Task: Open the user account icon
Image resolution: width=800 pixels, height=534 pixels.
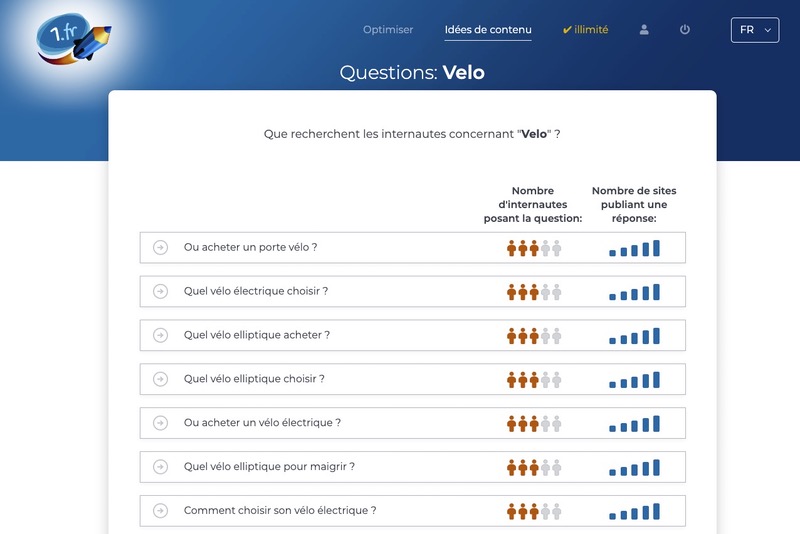Action: [644, 30]
